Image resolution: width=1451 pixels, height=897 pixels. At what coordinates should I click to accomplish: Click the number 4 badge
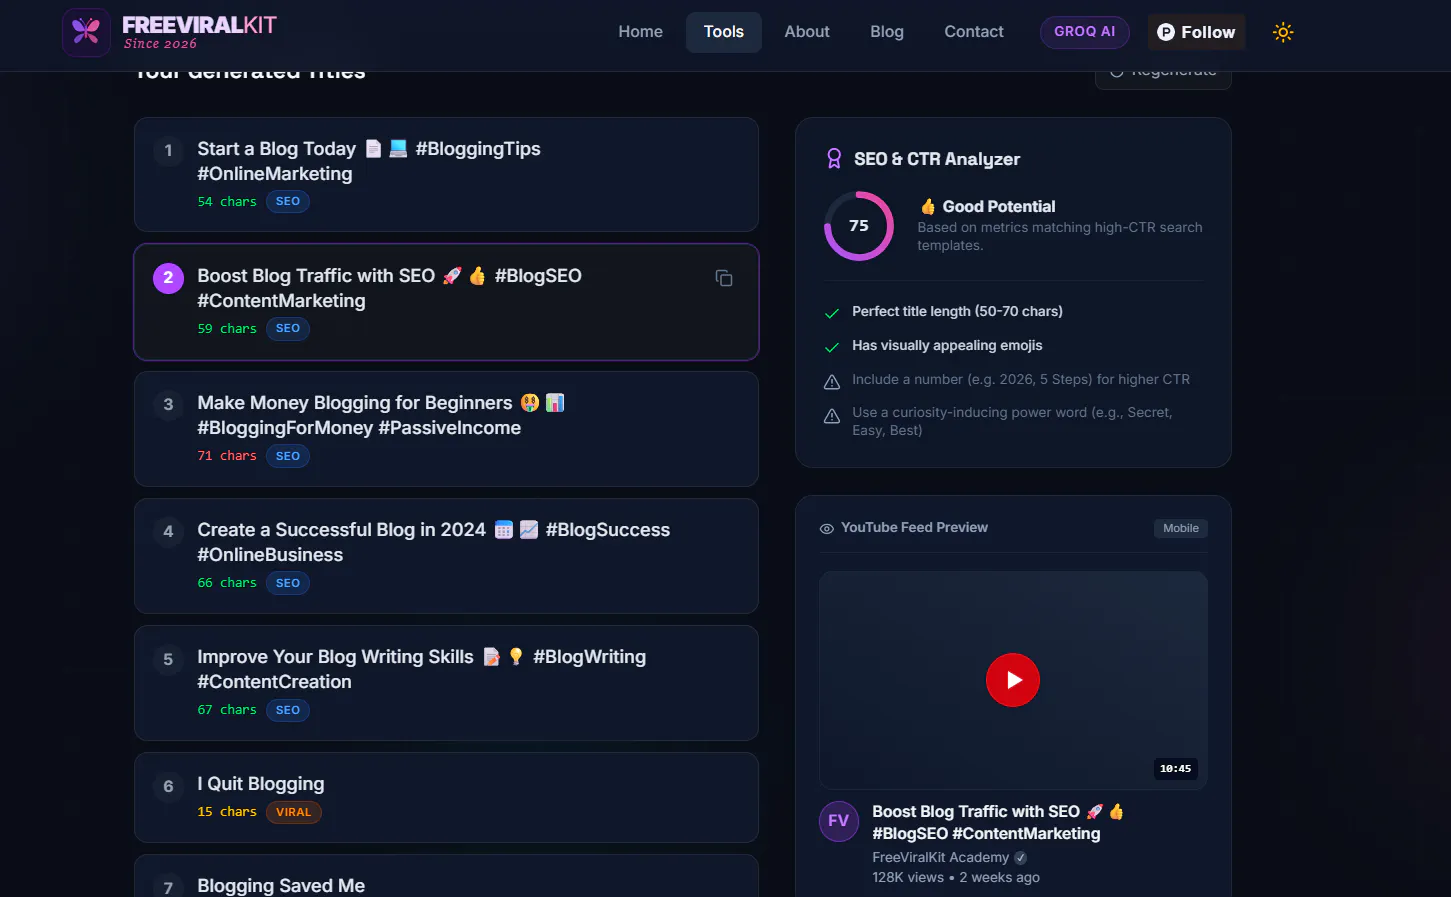pyautogui.click(x=168, y=532)
